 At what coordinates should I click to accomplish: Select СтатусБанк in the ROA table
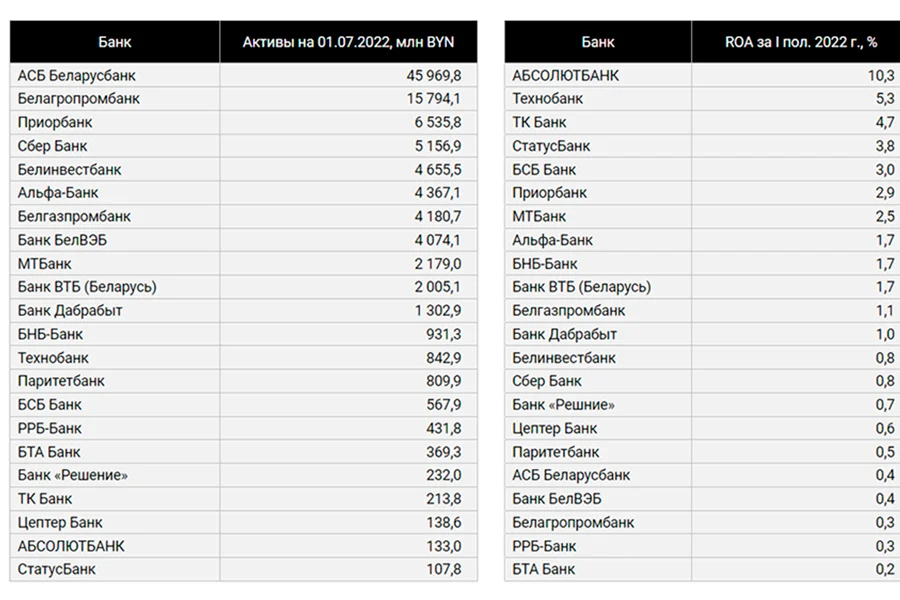(x=551, y=146)
